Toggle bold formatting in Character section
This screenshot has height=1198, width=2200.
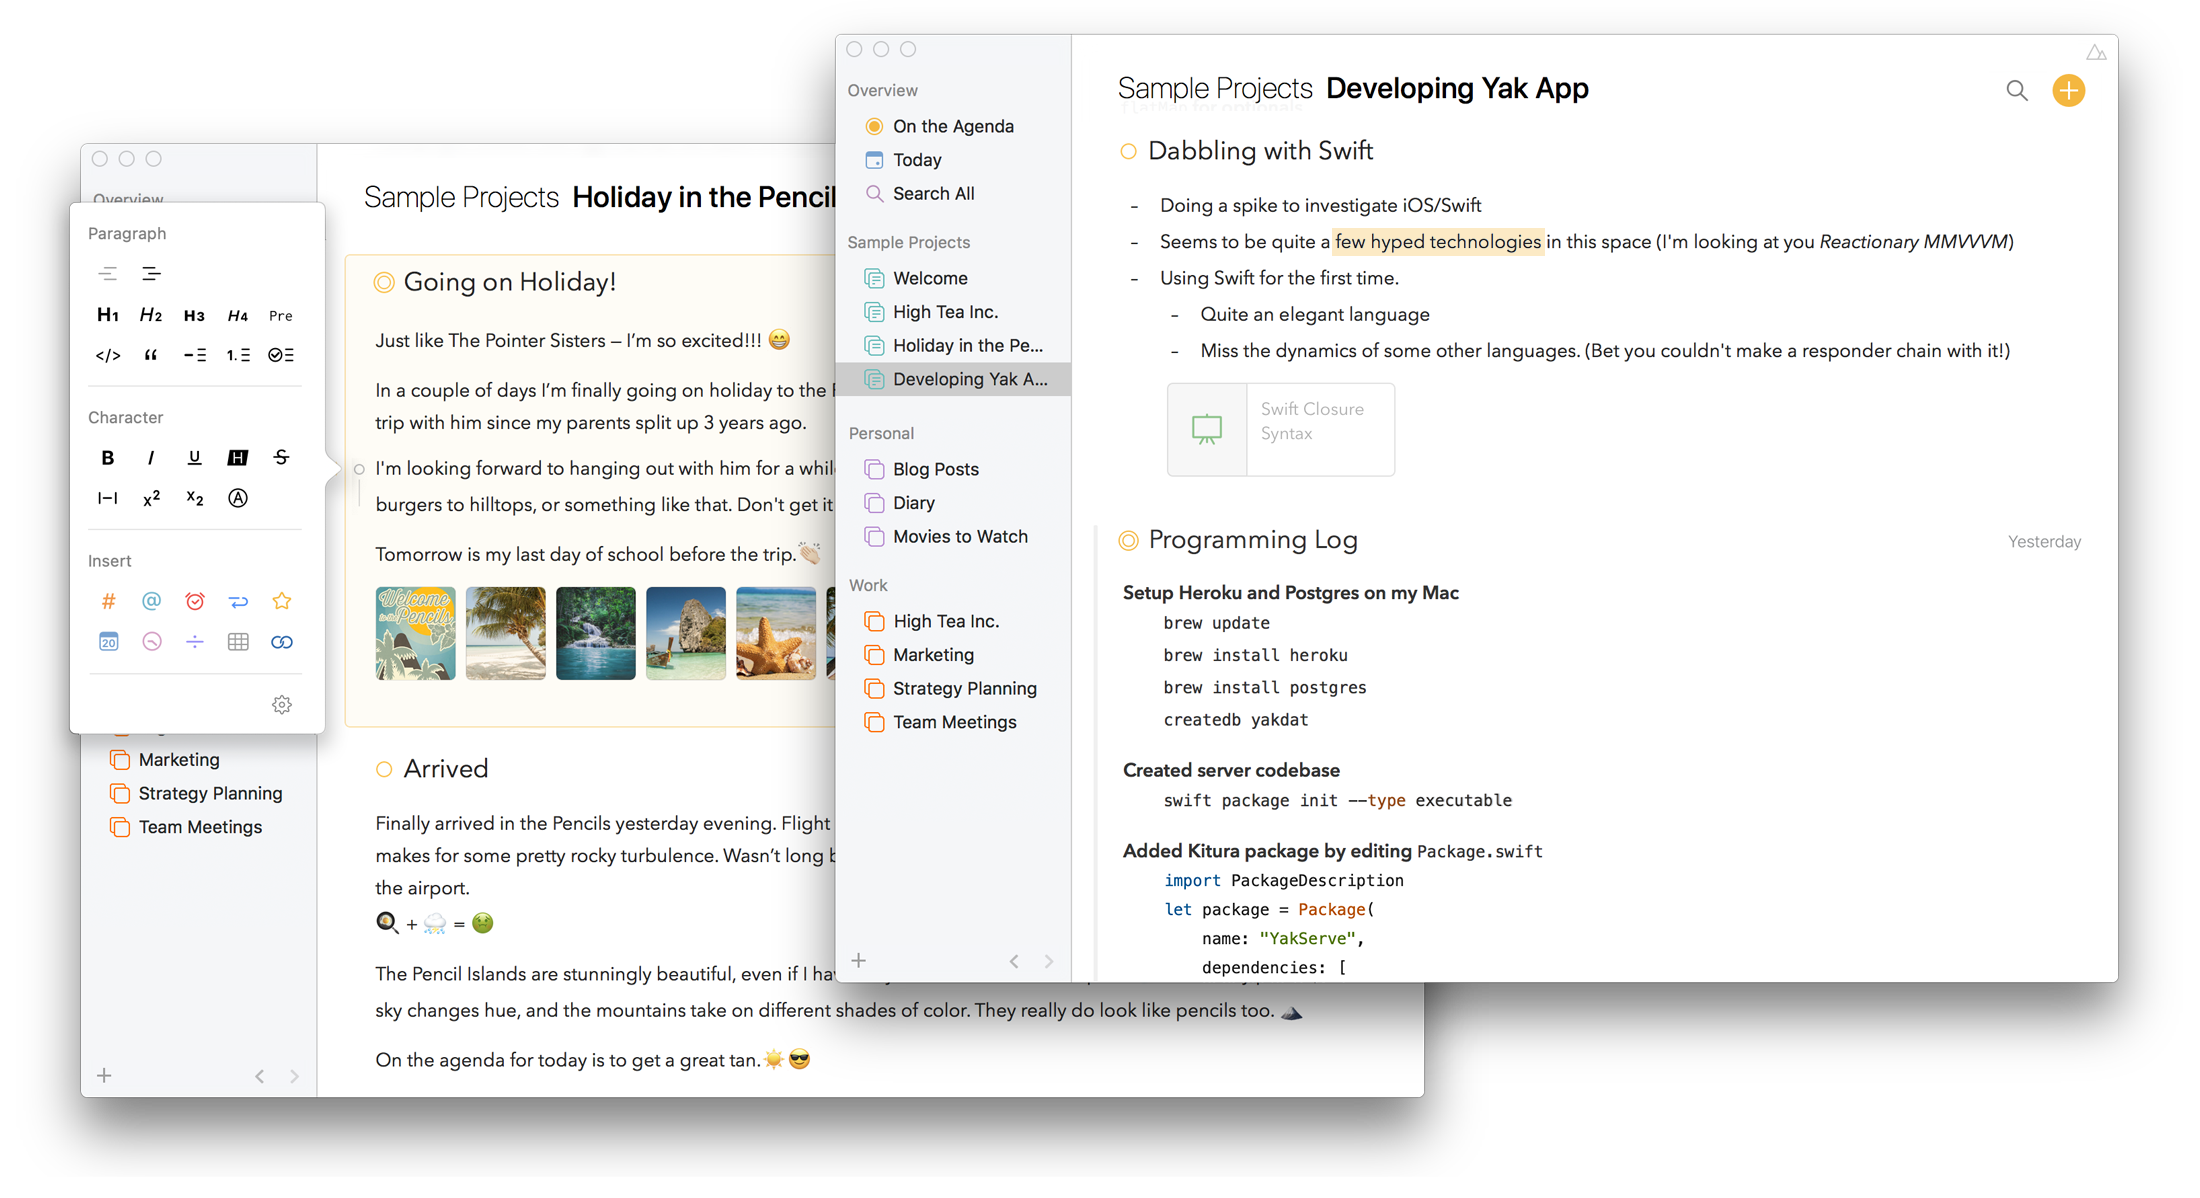pyautogui.click(x=107, y=457)
